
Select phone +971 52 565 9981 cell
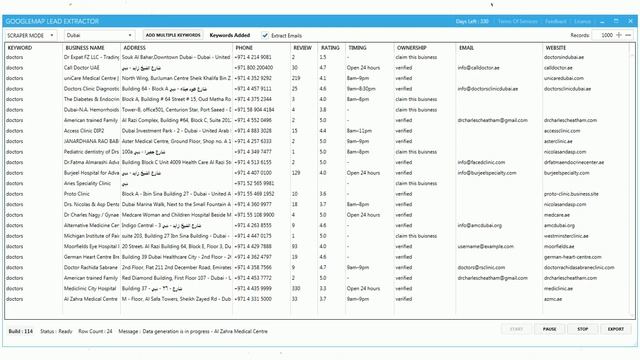[254, 183]
